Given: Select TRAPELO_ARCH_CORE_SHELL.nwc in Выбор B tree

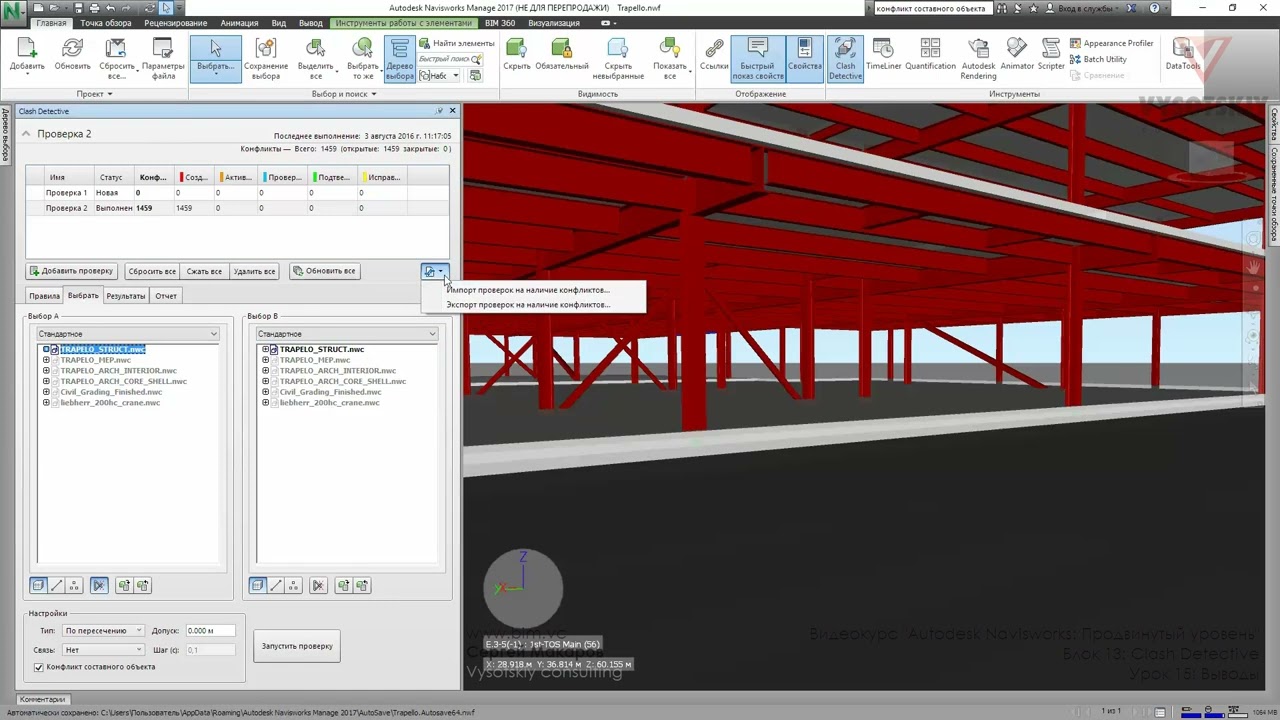Looking at the screenshot, I should point(342,382).
